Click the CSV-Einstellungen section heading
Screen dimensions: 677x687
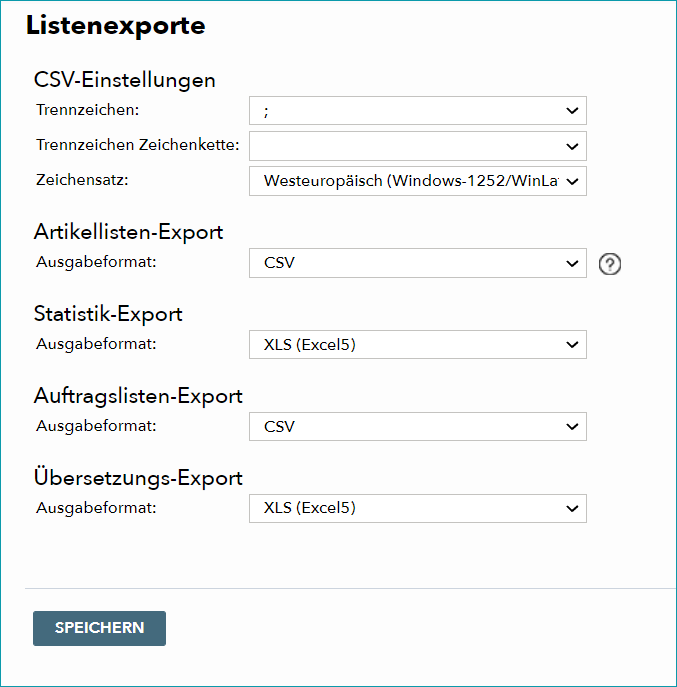pyautogui.click(x=125, y=80)
